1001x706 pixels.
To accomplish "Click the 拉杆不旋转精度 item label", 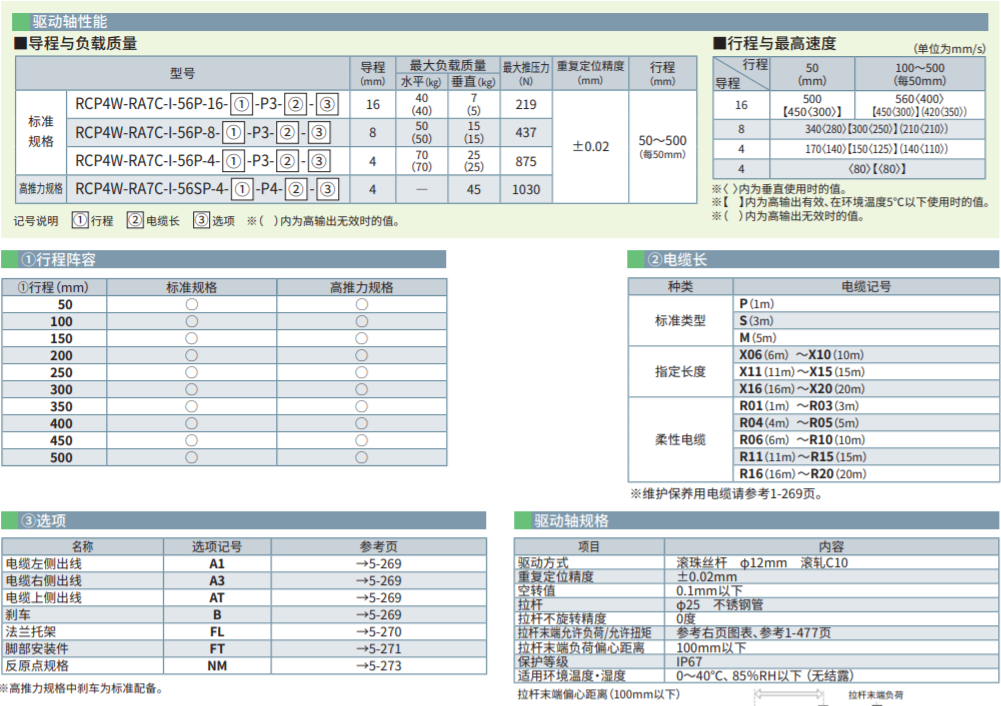I will tap(562, 619).
